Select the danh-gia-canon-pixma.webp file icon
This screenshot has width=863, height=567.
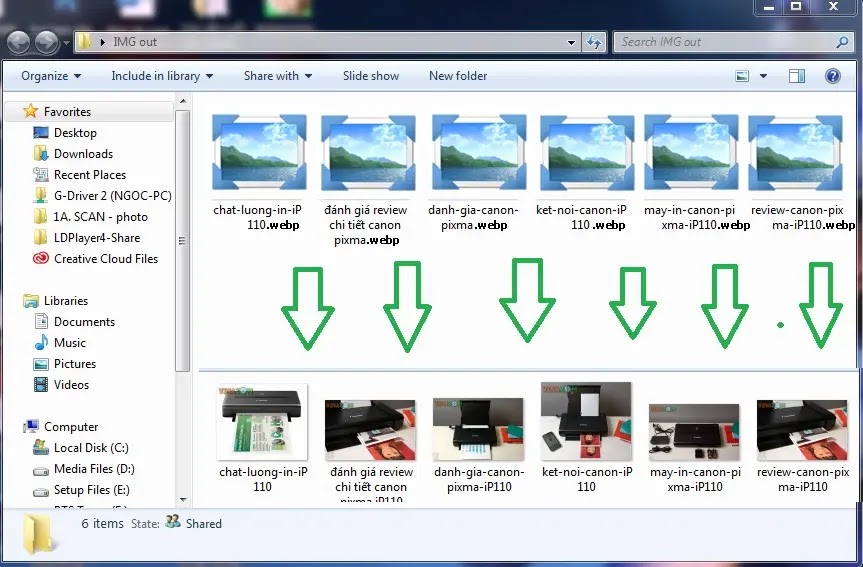(x=479, y=152)
